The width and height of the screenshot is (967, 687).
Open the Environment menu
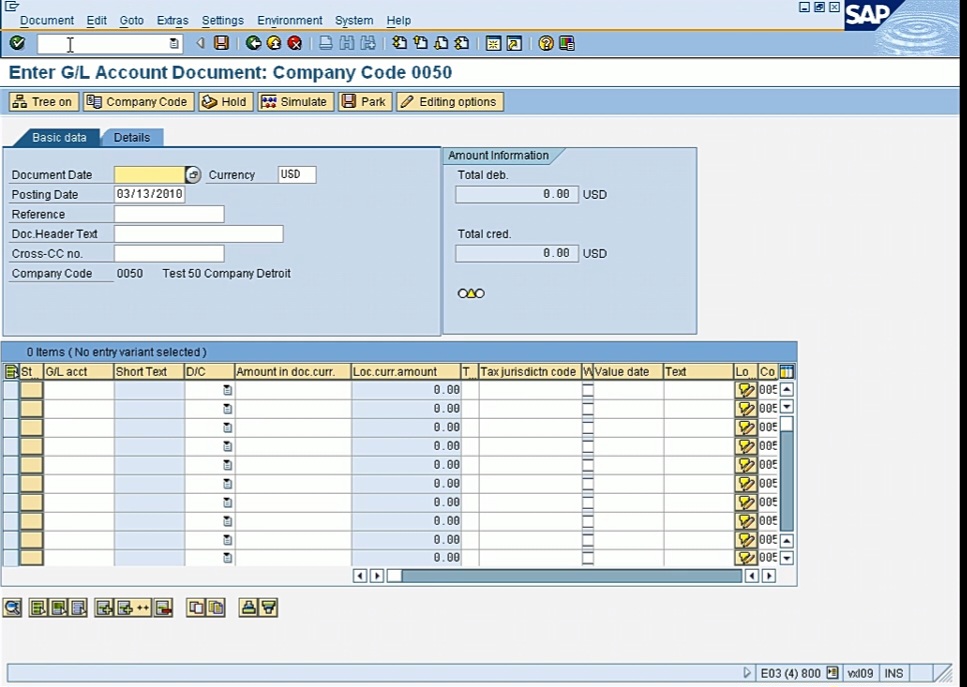pyautogui.click(x=290, y=20)
